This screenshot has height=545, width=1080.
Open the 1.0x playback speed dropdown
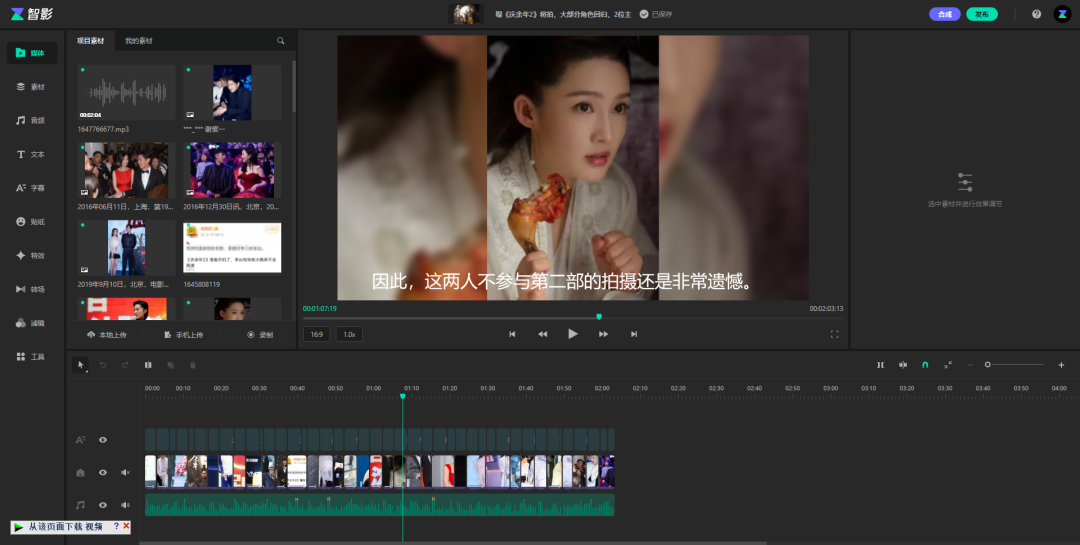point(349,334)
